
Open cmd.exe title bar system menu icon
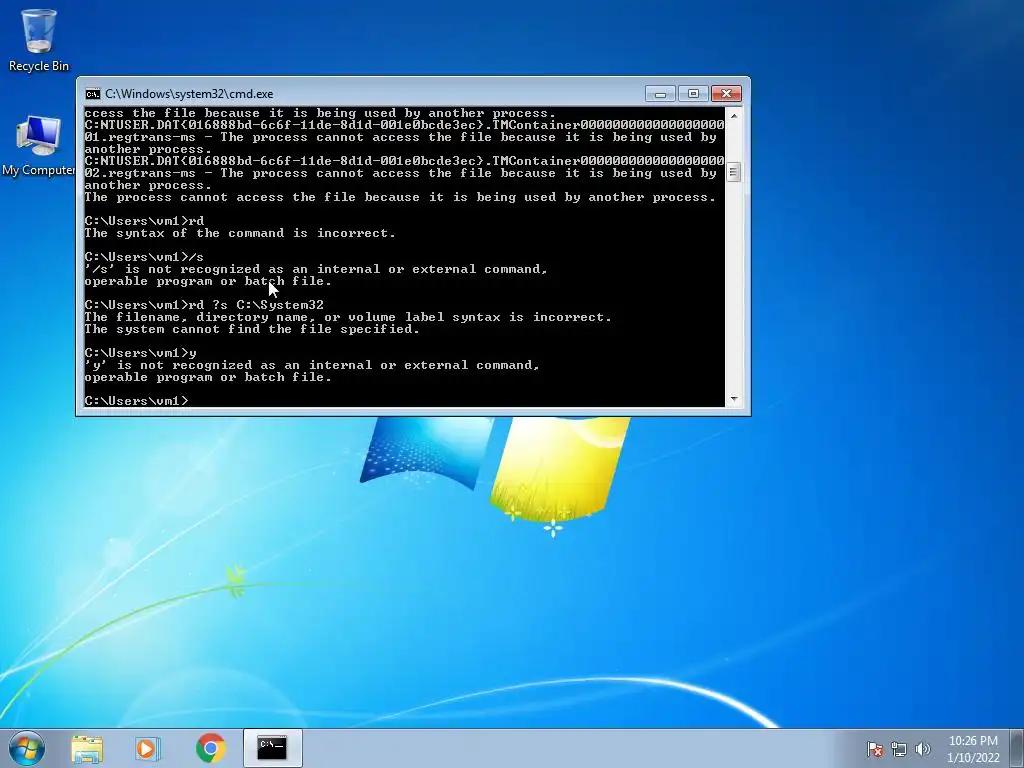pos(93,94)
